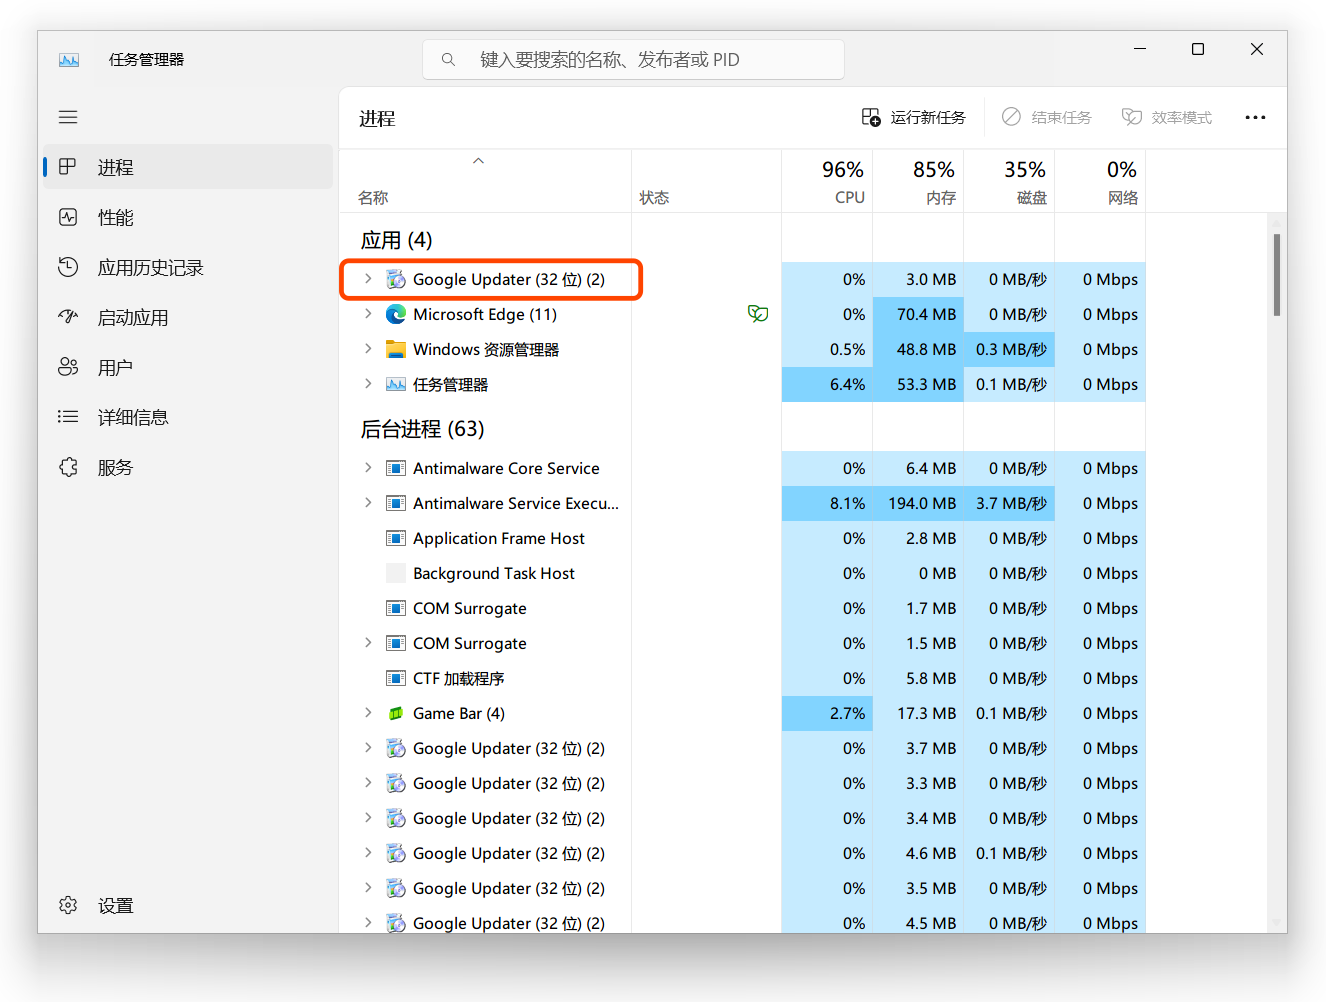Click the CTF 加载程序 icon

[x=396, y=678]
